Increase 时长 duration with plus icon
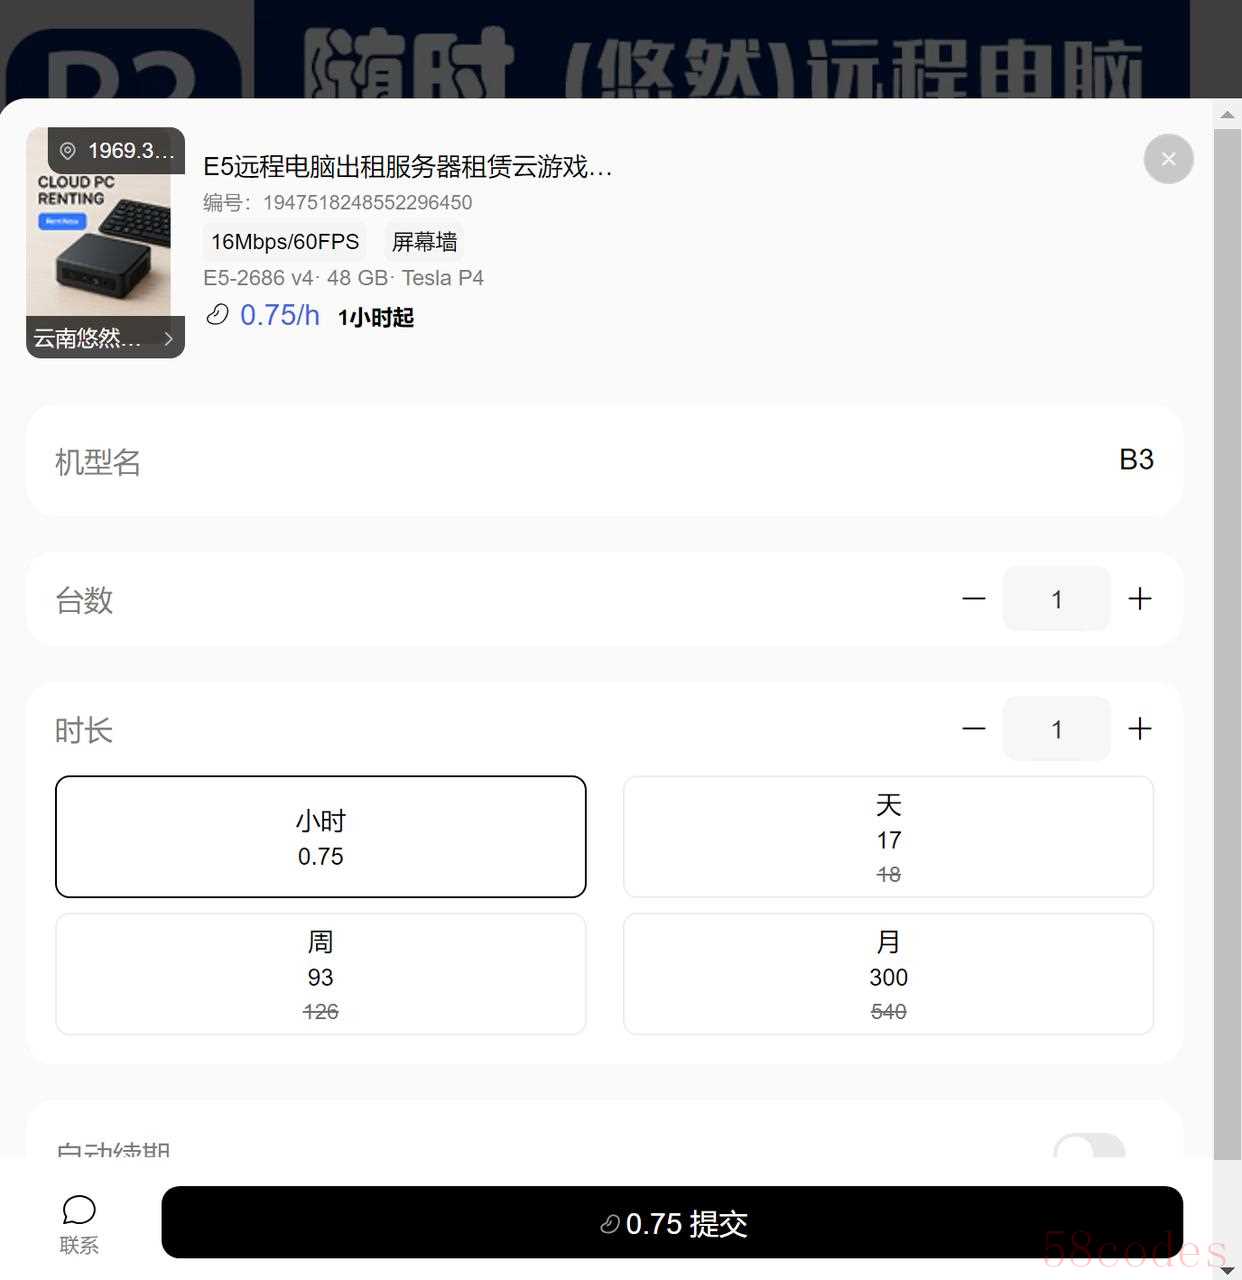Screen dimensions: 1242x1280 pos(1140,729)
